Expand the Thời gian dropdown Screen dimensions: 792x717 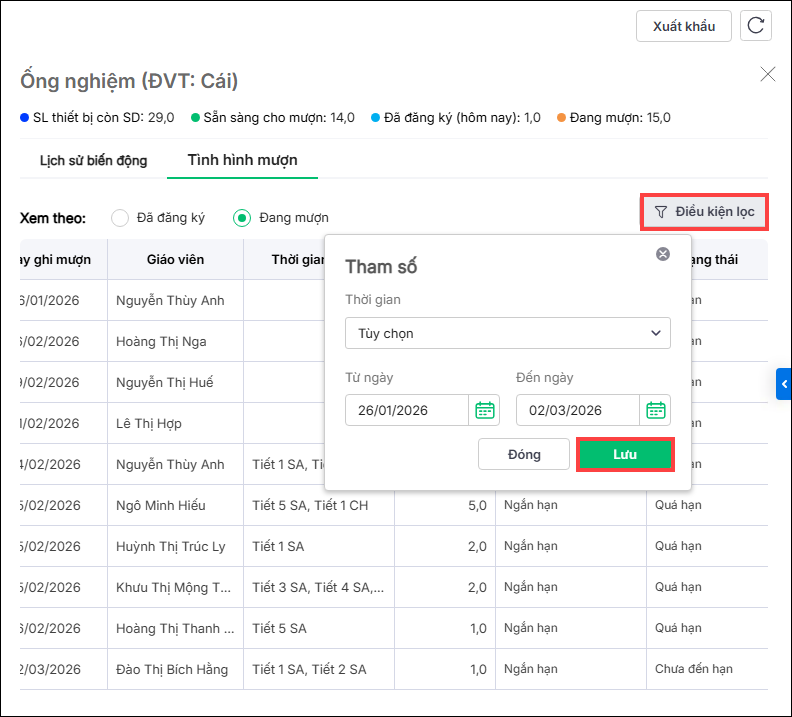pyautogui.click(x=507, y=333)
